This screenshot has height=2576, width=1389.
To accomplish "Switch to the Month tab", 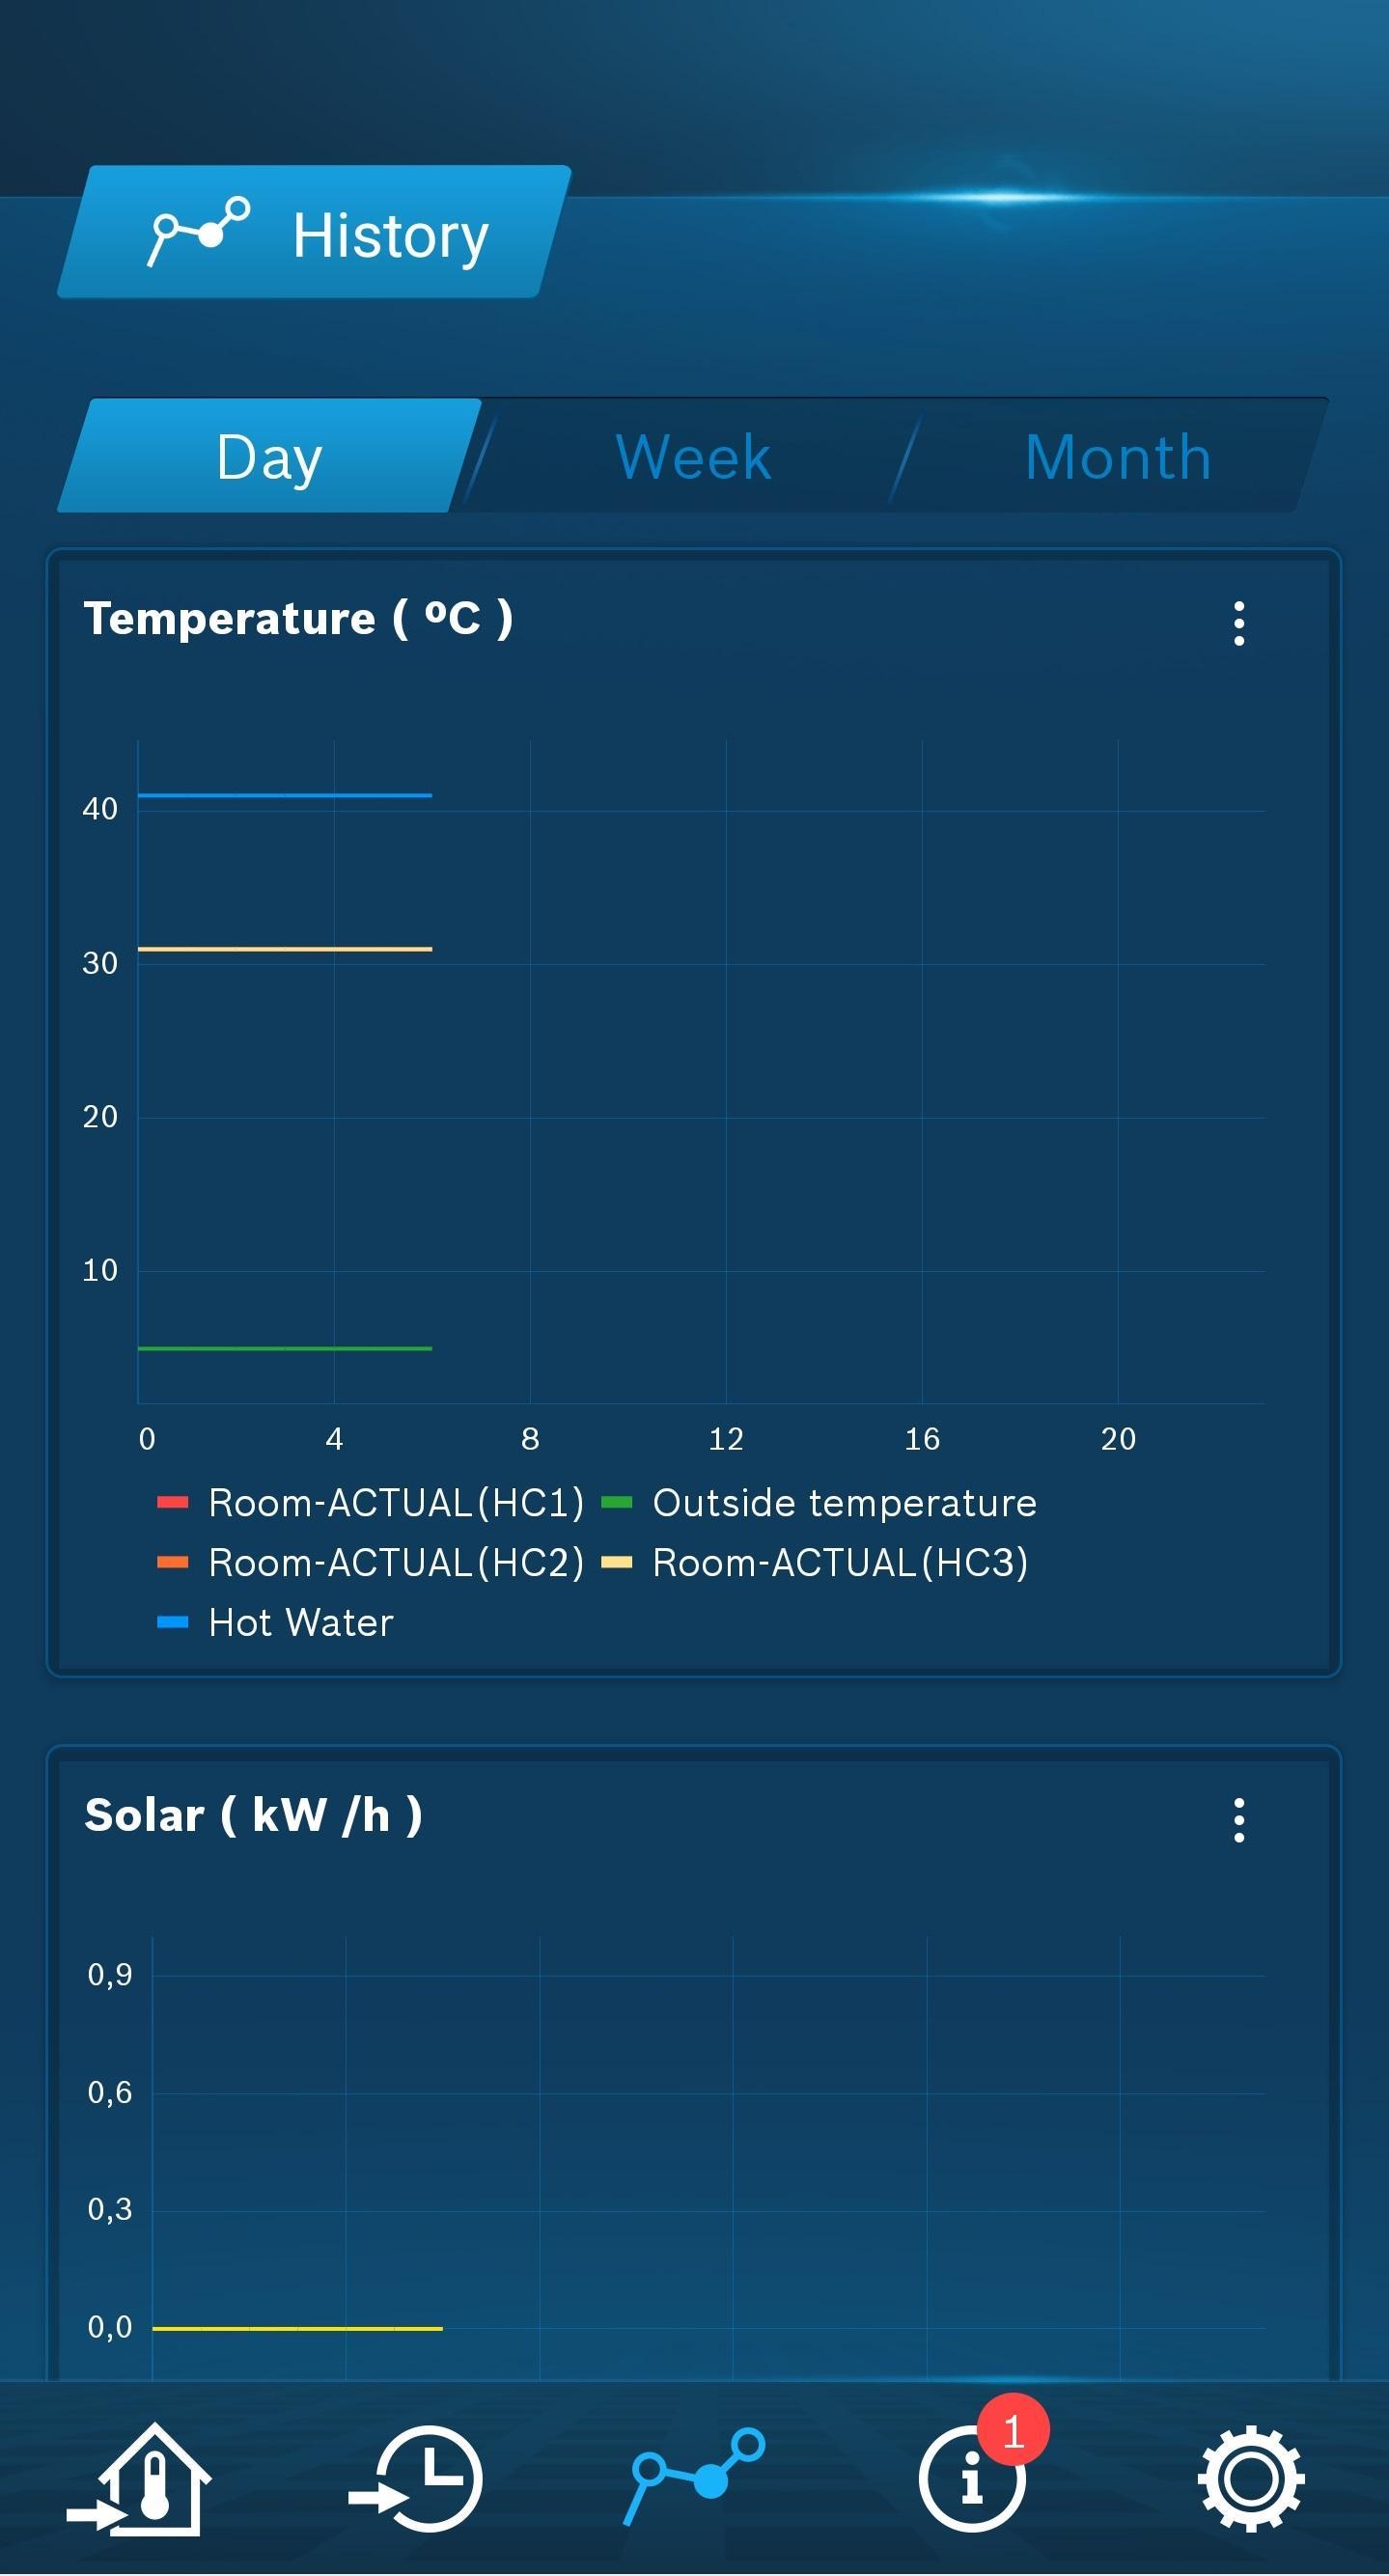I will tap(1117, 457).
